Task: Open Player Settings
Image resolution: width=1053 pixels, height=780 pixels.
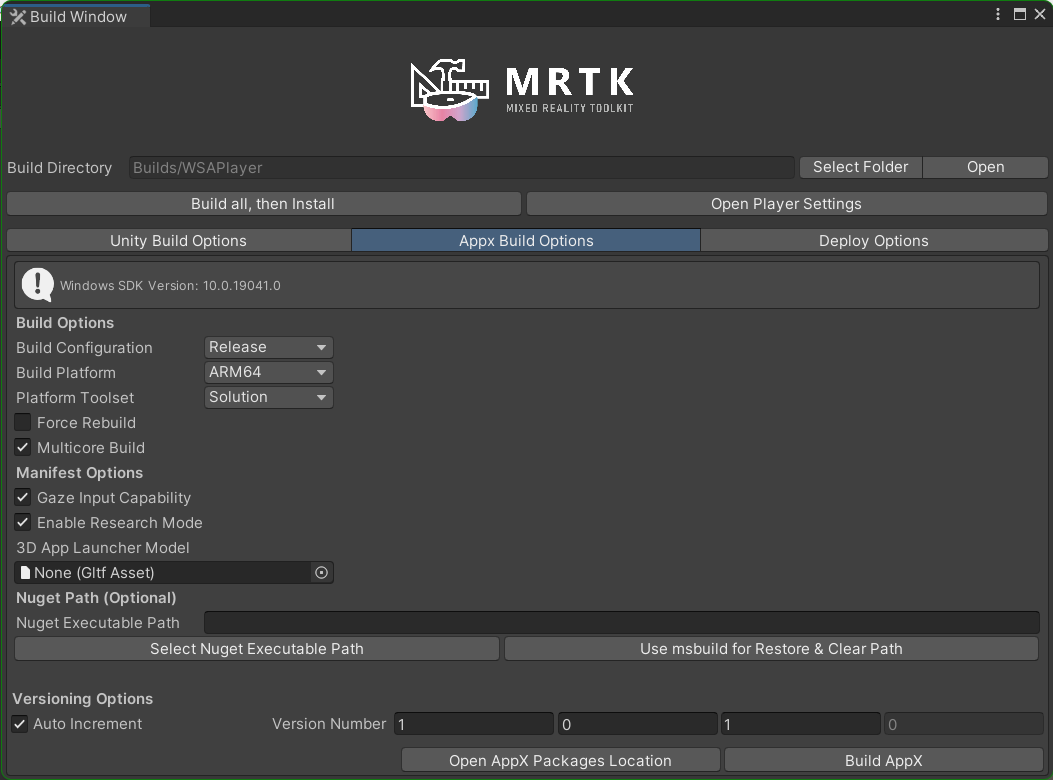Action: click(x=786, y=204)
